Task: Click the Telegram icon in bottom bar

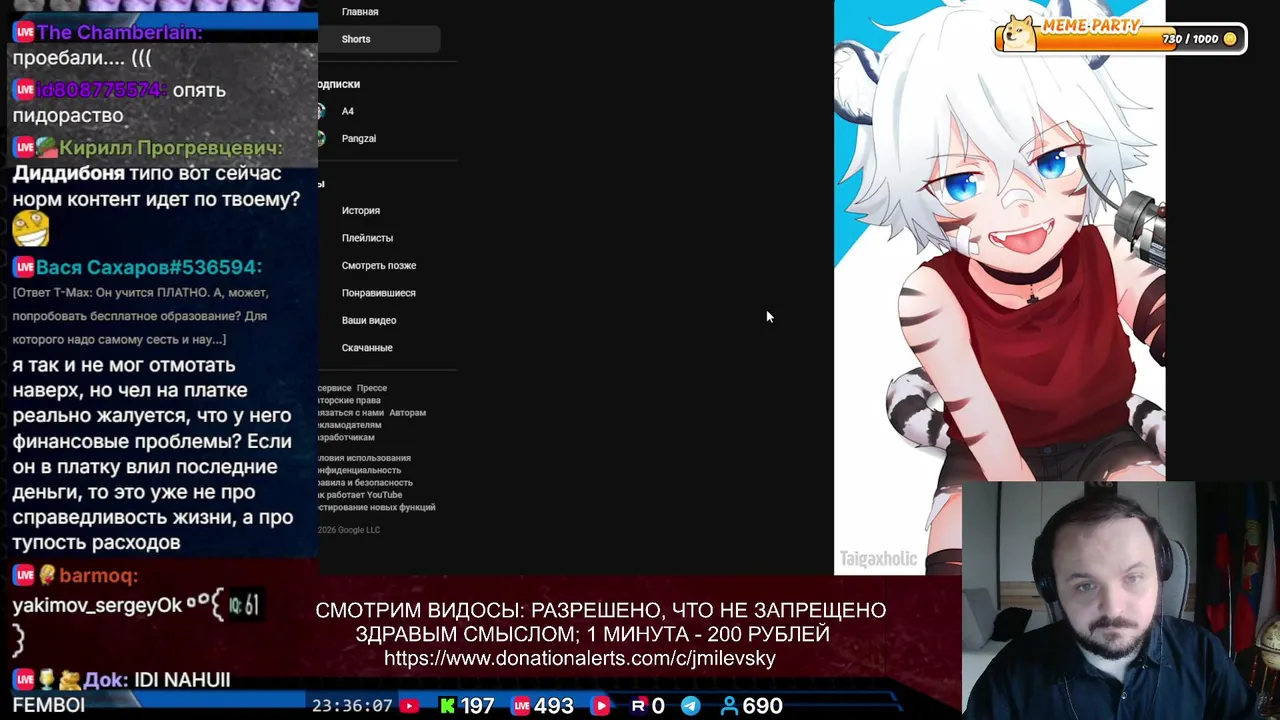Action: 691,706
